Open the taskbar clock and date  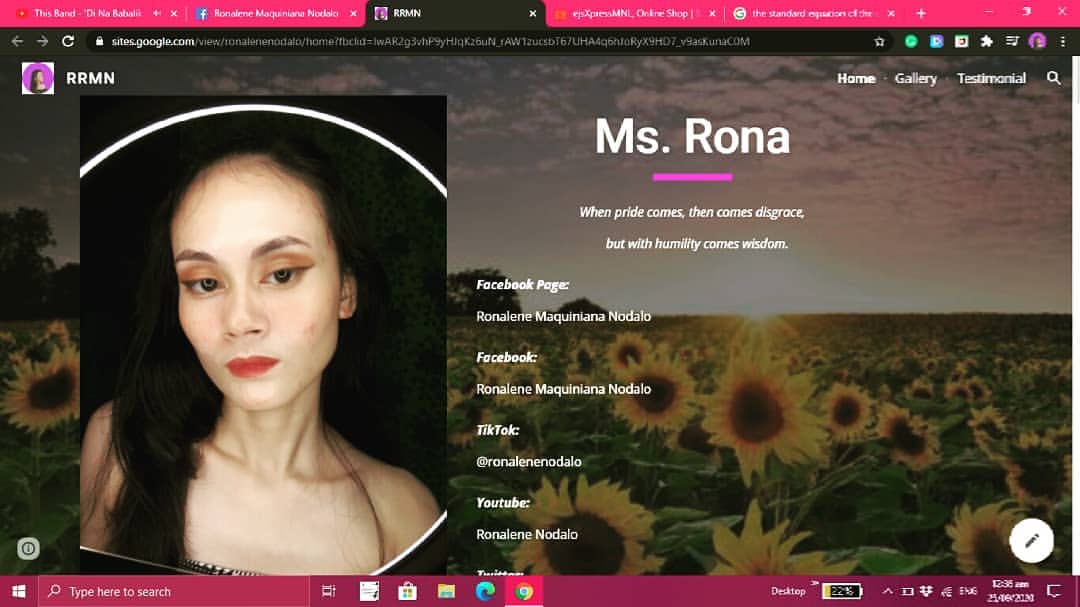coord(1010,591)
